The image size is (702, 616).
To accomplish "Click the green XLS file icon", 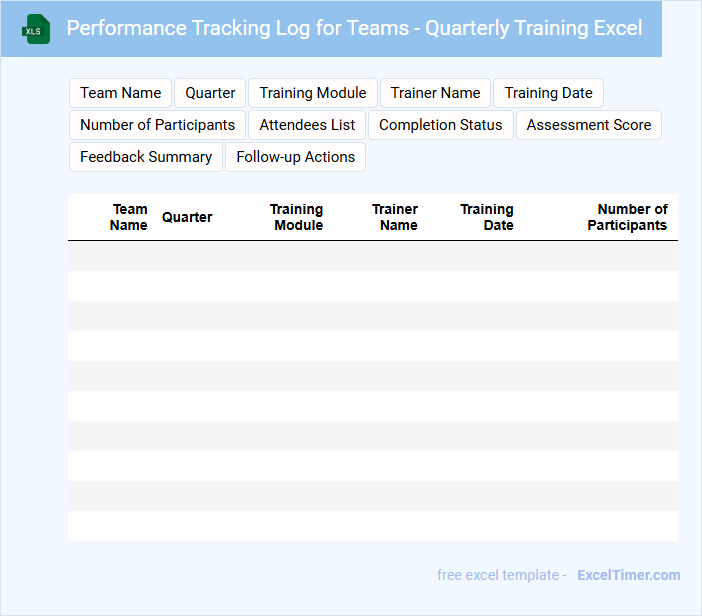I will (x=37, y=29).
